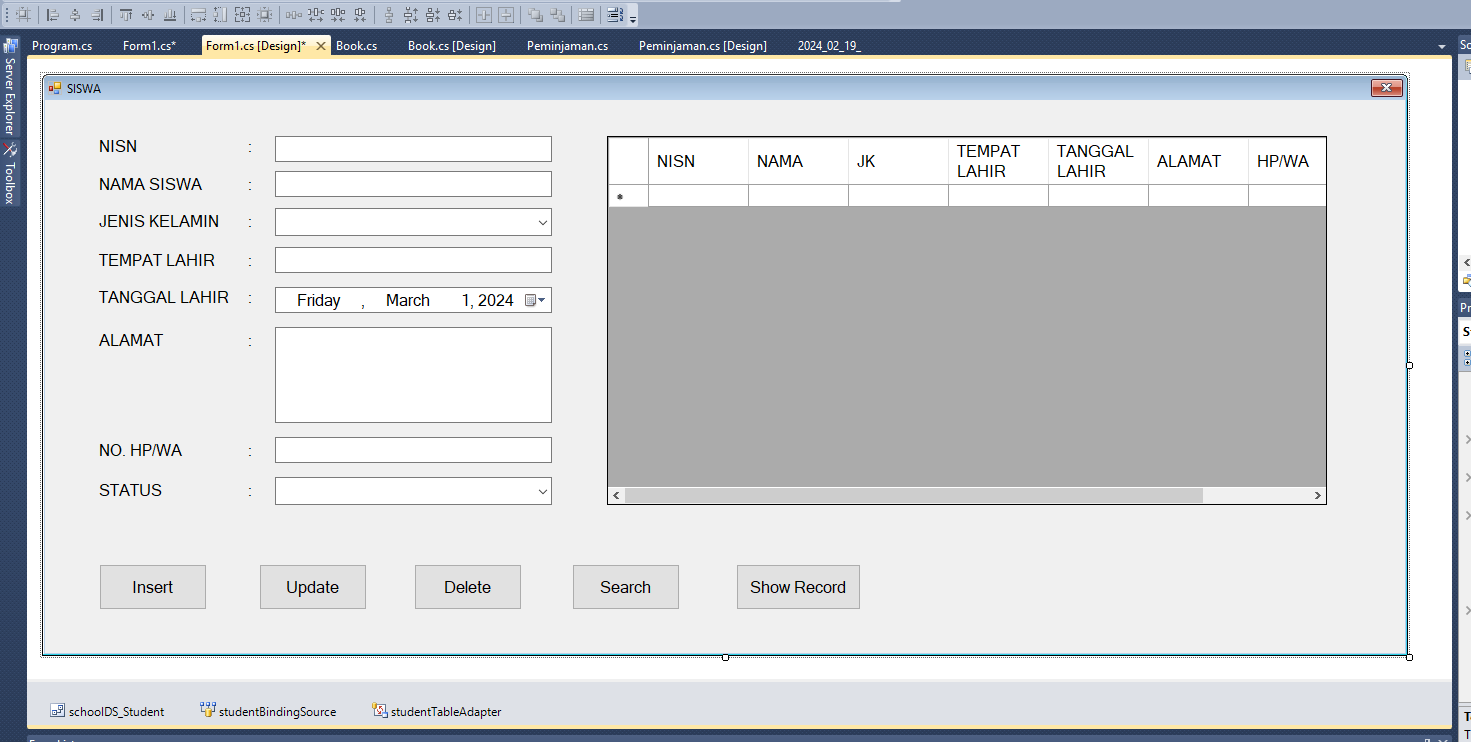Click the data grid horizontal scrollbar thumb
The height and width of the screenshot is (742, 1471).
tap(913, 496)
